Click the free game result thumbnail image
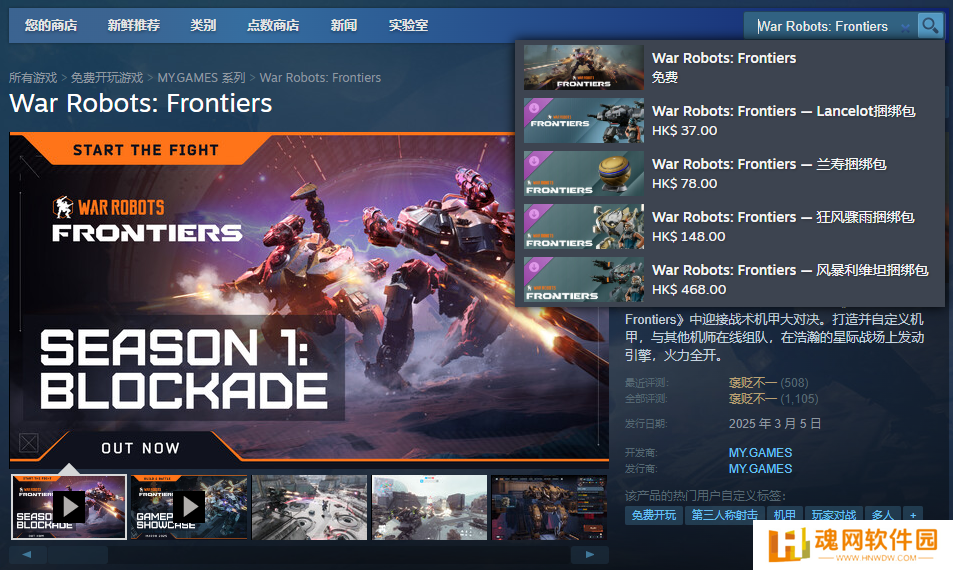 tap(583, 67)
